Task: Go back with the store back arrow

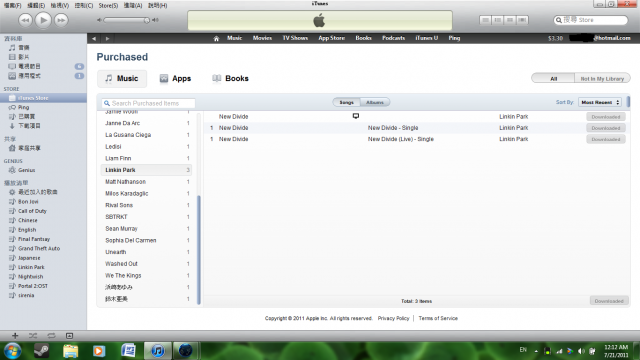Action: point(94,38)
